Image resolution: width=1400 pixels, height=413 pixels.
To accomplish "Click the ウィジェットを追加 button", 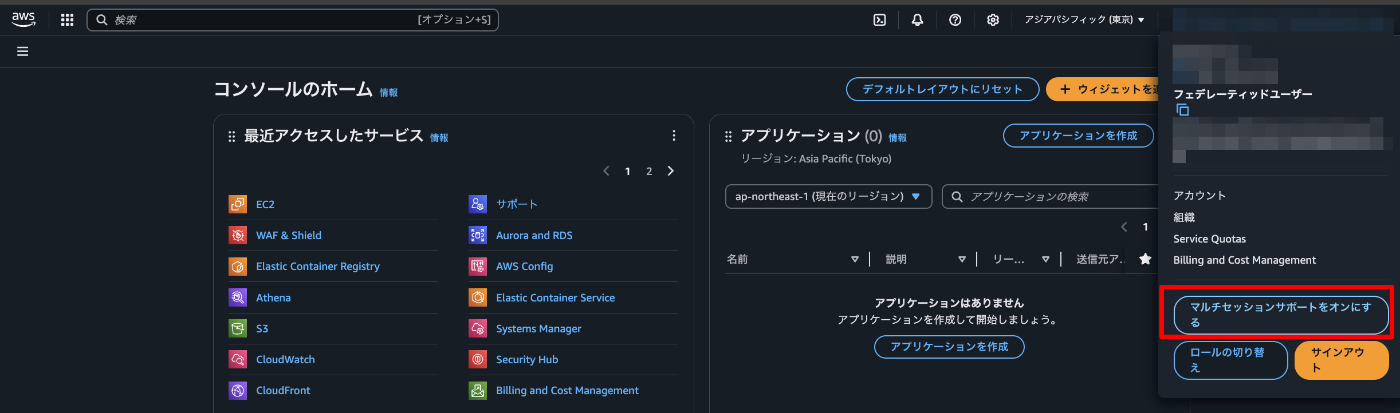I will [x=1103, y=89].
